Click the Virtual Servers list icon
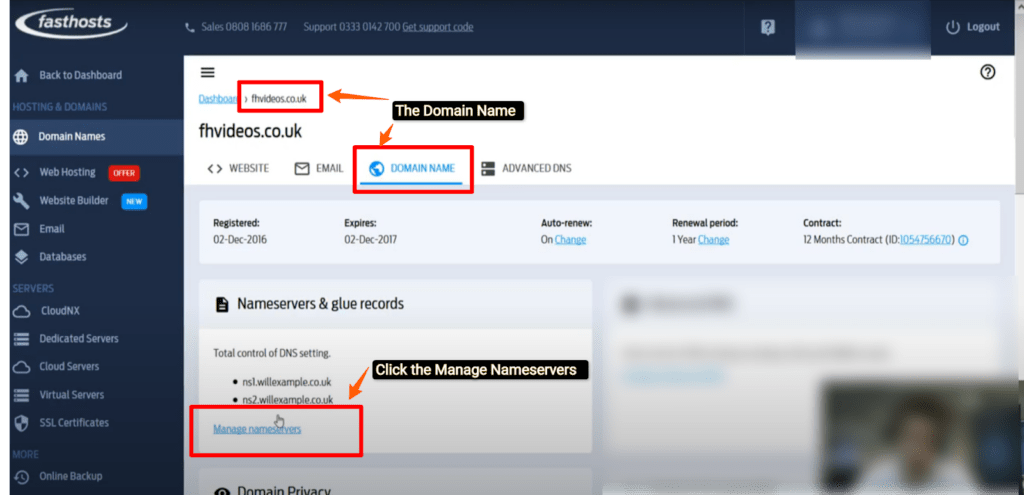 pyautogui.click(x=22, y=395)
